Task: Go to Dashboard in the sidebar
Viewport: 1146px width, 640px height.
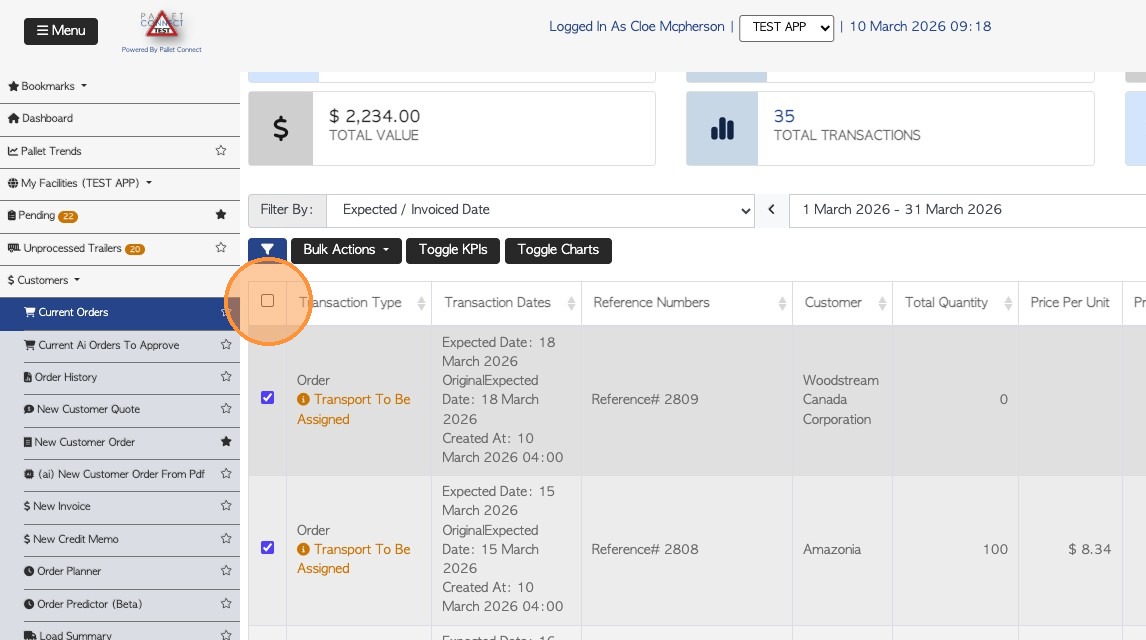Action: (x=47, y=118)
